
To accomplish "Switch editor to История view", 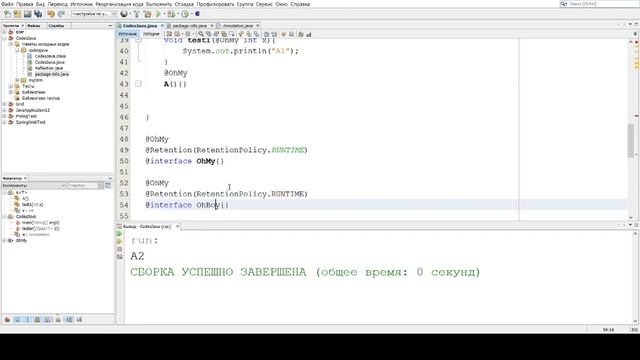I will pos(151,34).
